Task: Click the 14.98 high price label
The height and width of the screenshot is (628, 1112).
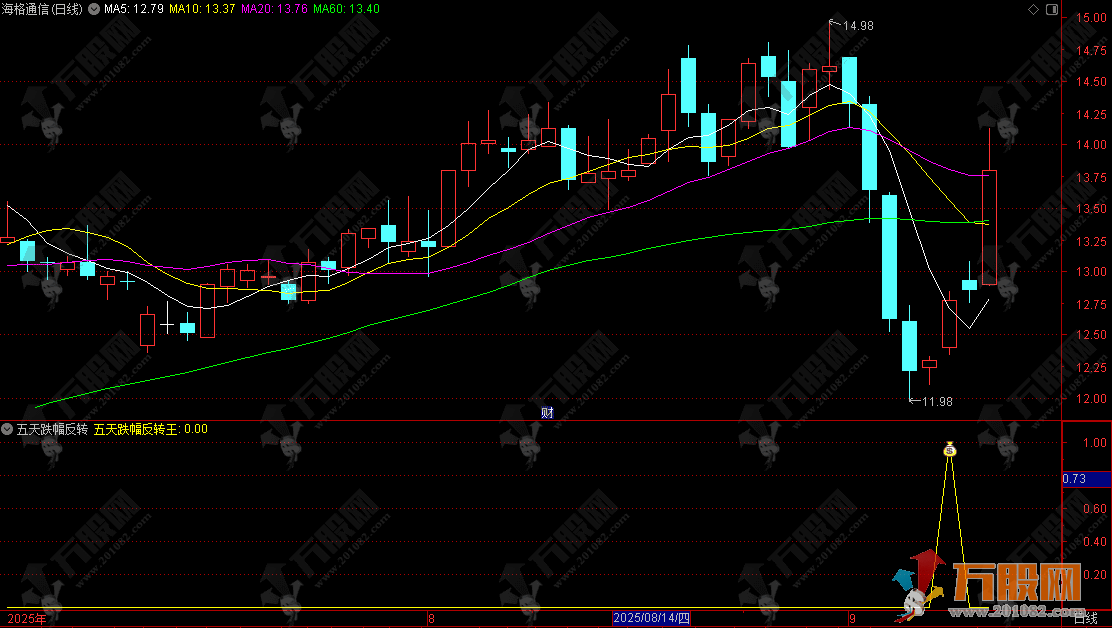Action: click(858, 26)
